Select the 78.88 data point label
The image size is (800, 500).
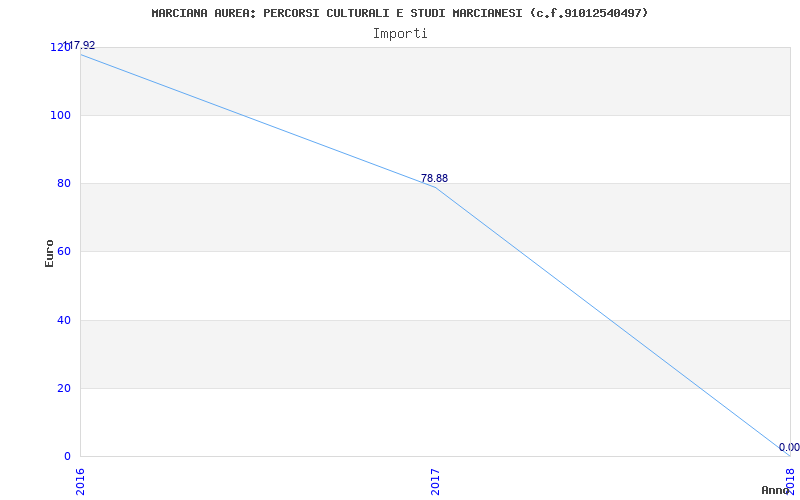(434, 178)
